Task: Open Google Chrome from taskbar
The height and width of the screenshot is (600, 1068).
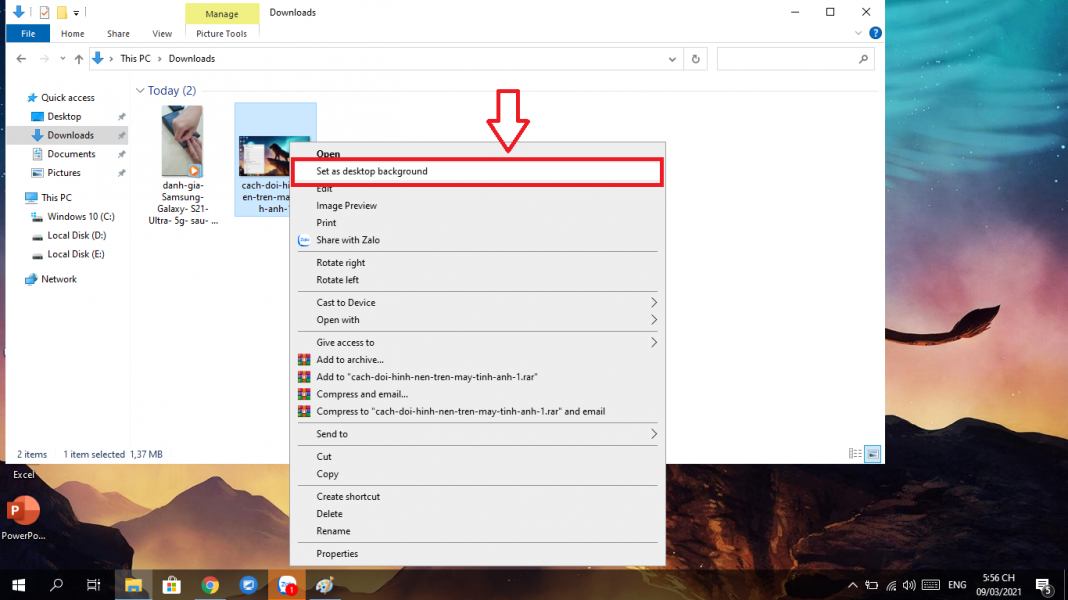Action: pos(210,585)
